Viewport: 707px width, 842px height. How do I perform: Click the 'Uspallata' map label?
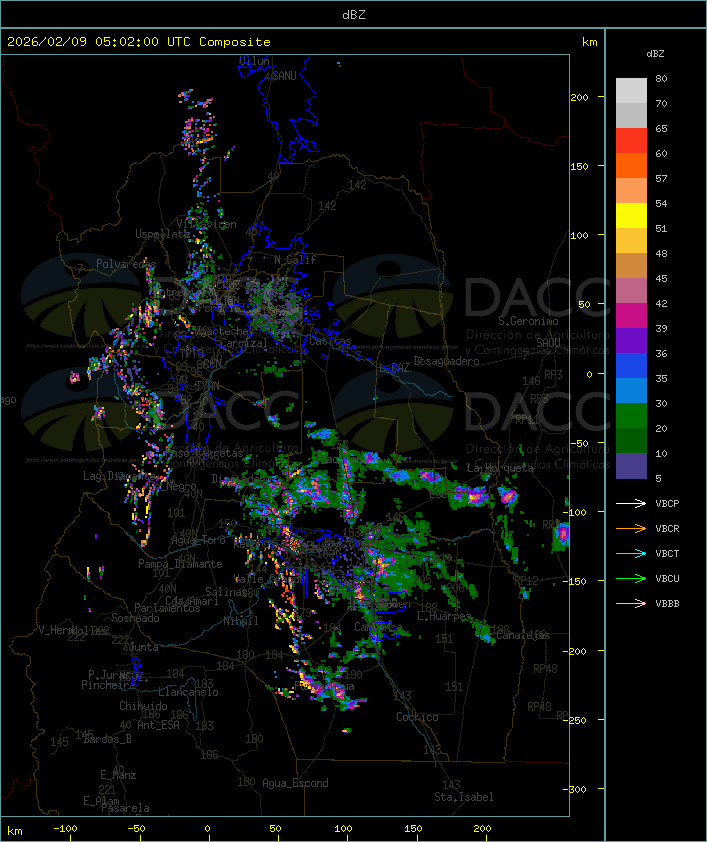click(162, 234)
